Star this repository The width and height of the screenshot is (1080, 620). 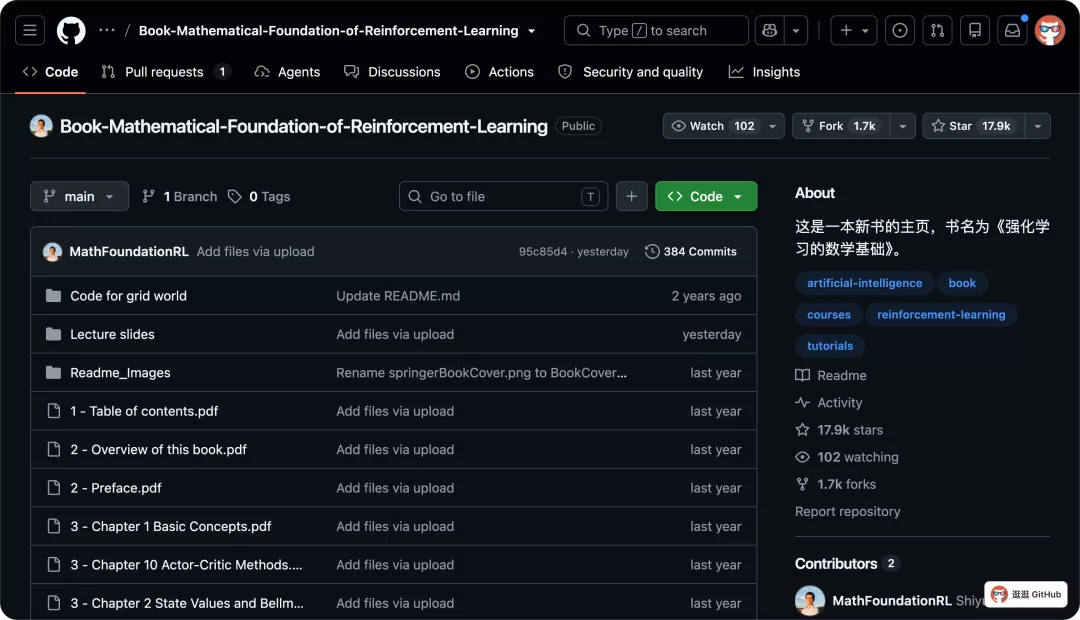tap(973, 126)
